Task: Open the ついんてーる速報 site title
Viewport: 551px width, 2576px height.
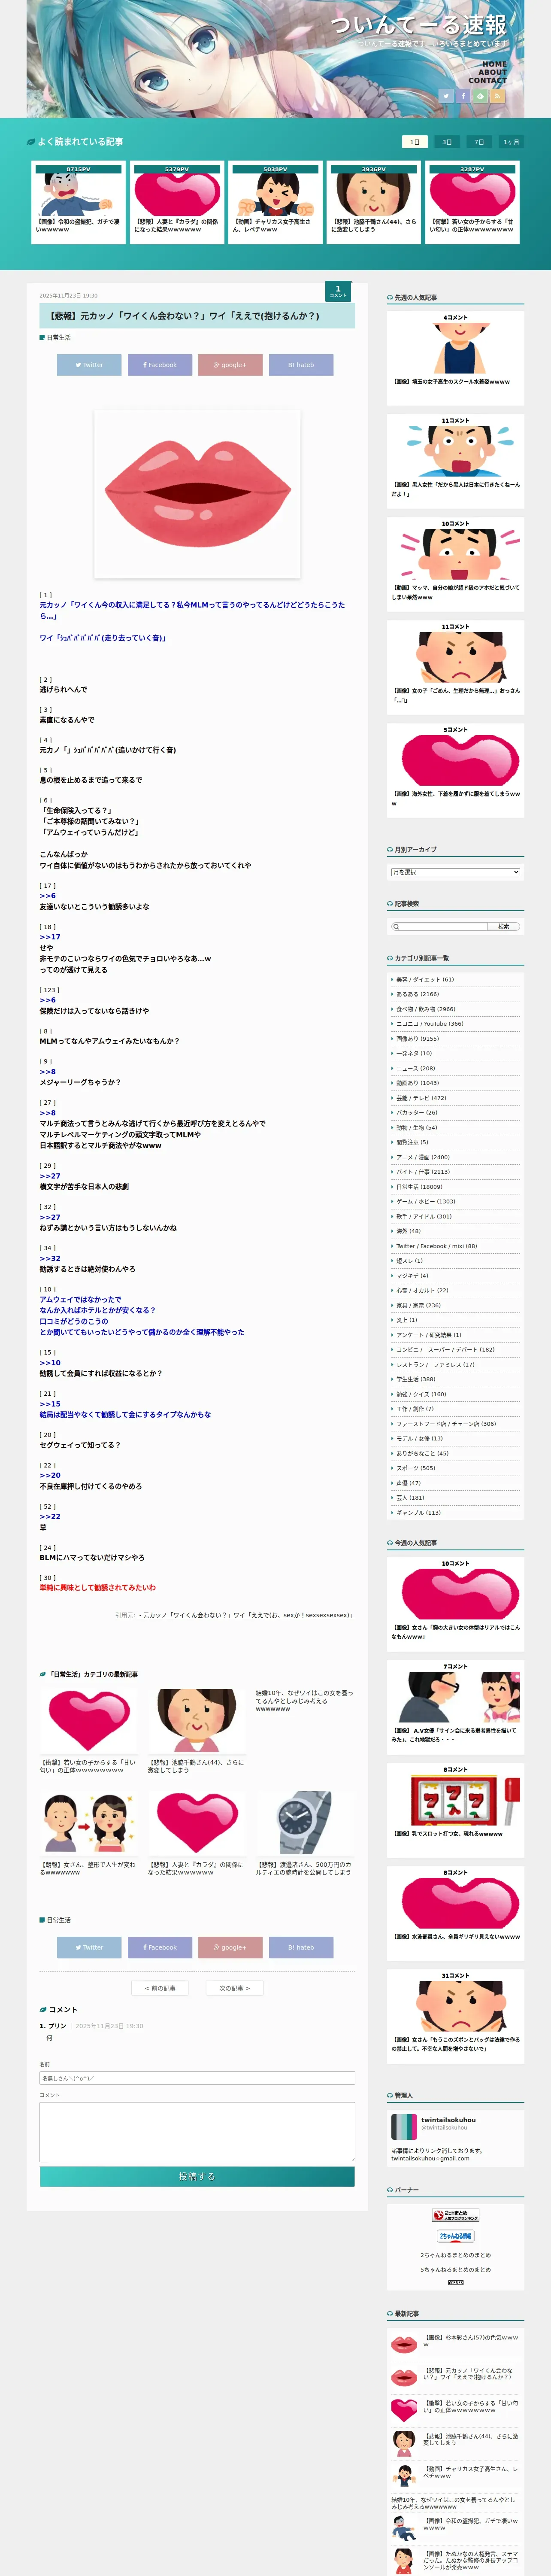Action: pyautogui.click(x=419, y=25)
